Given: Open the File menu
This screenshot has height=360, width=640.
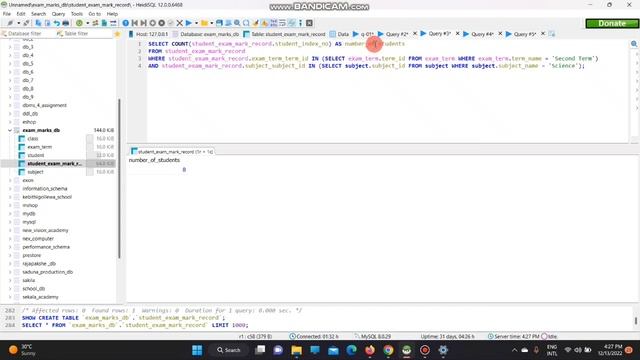Looking at the screenshot, I should (7, 14).
